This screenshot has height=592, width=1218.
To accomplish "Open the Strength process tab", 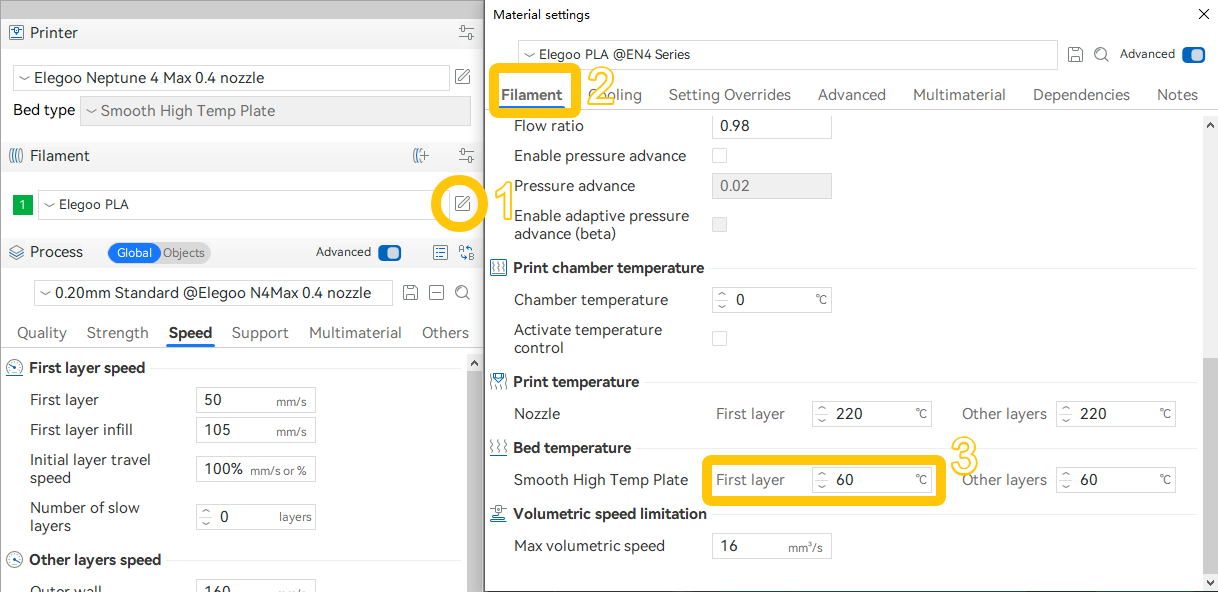I will click(117, 333).
